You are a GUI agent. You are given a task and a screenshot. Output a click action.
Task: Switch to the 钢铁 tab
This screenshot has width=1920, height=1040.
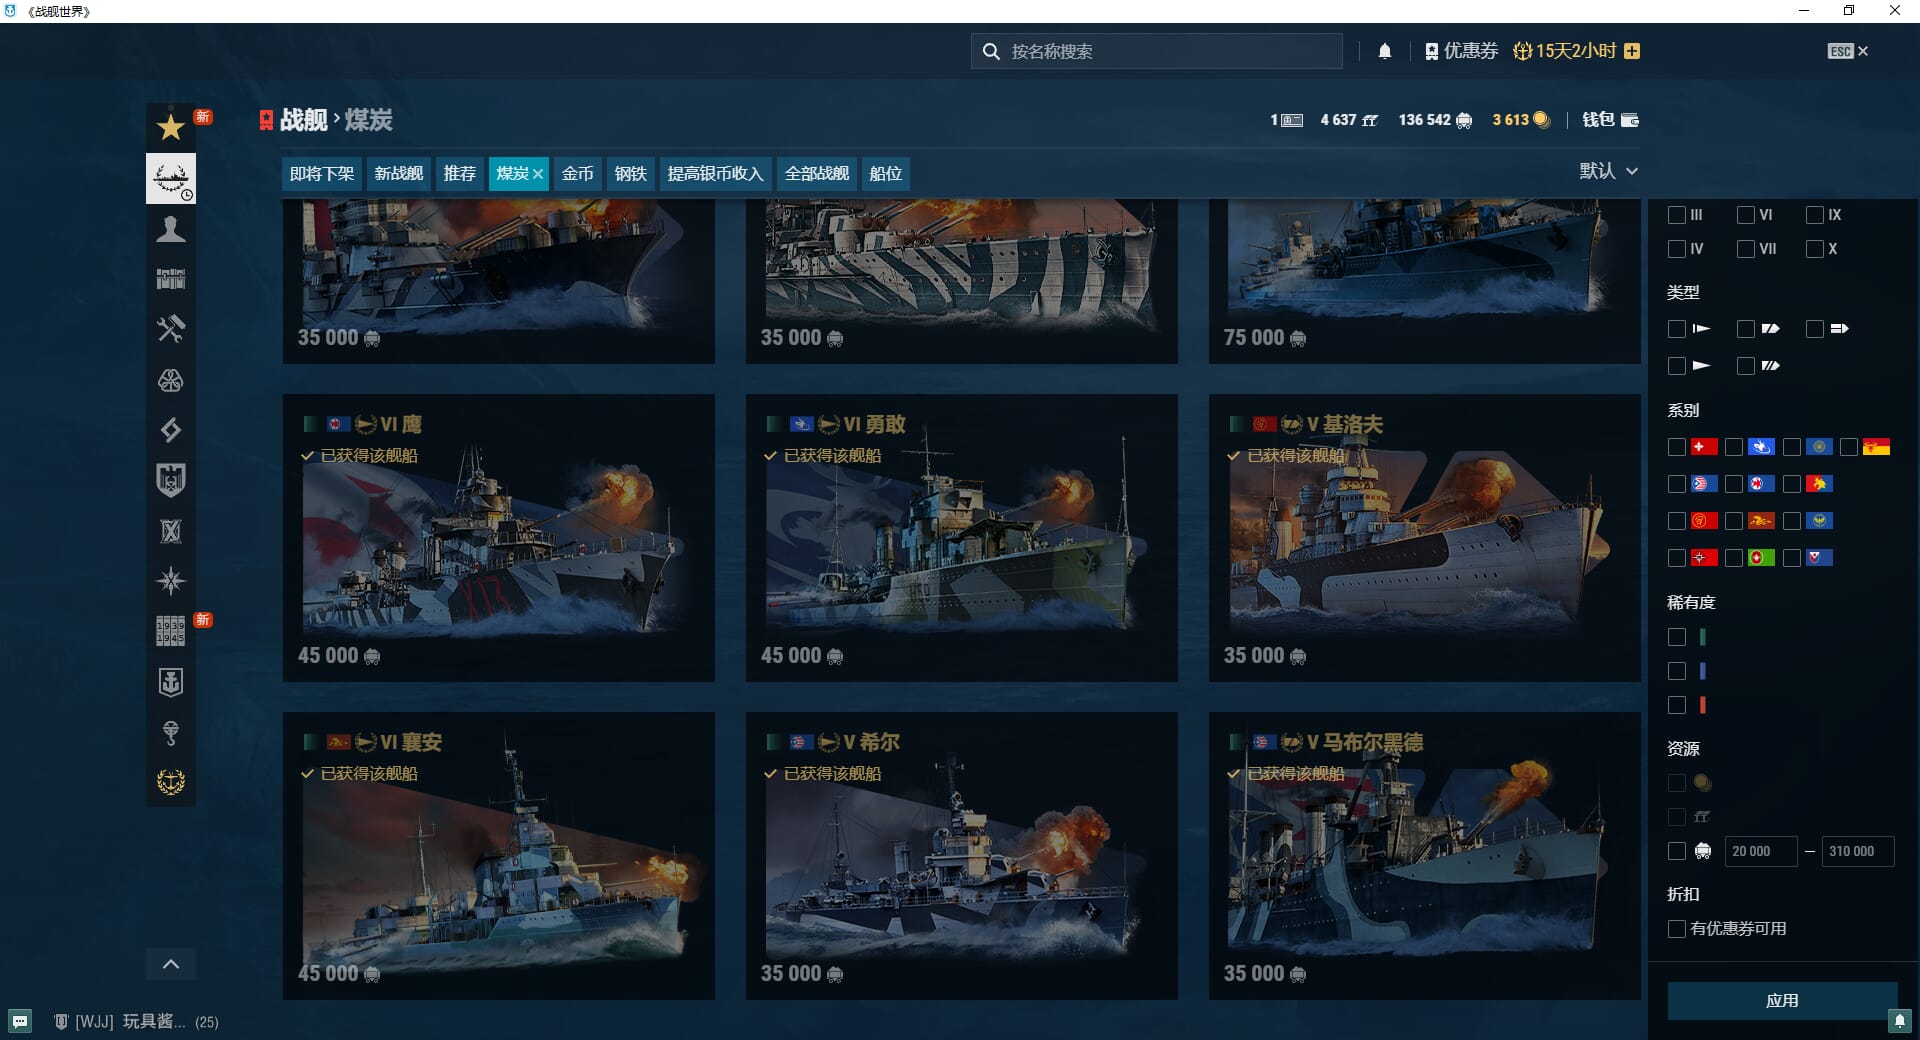pos(630,174)
